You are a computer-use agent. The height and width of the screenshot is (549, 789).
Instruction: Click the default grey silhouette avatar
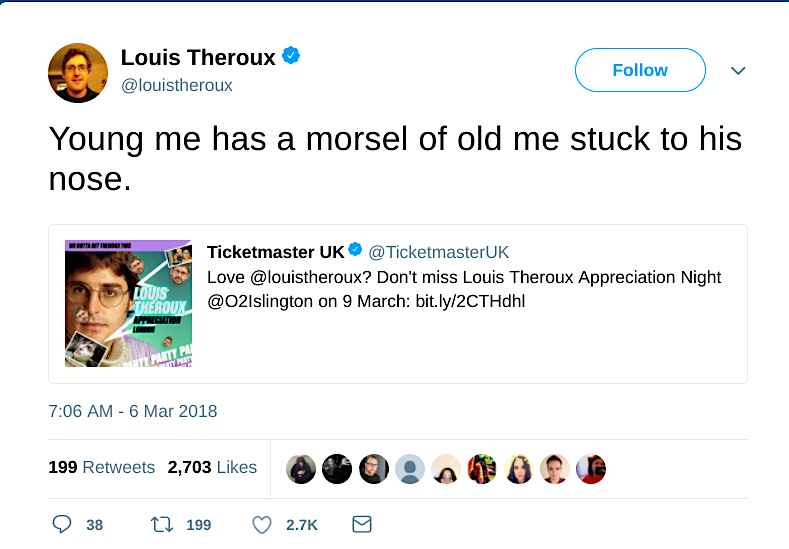[x=410, y=469]
